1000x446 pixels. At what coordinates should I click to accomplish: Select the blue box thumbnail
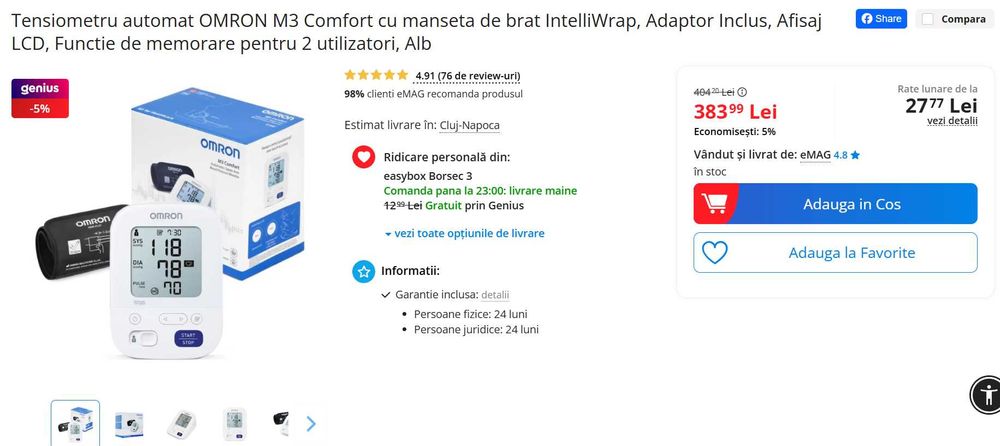[x=128, y=423]
